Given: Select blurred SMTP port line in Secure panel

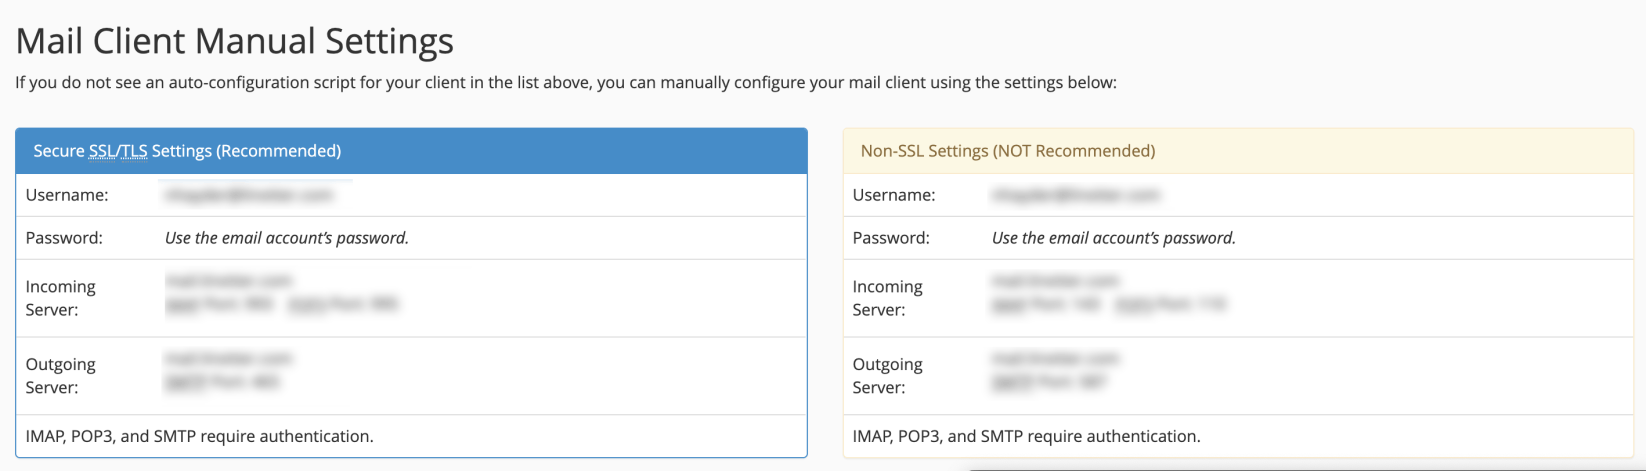Looking at the screenshot, I should click(x=223, y=382).
